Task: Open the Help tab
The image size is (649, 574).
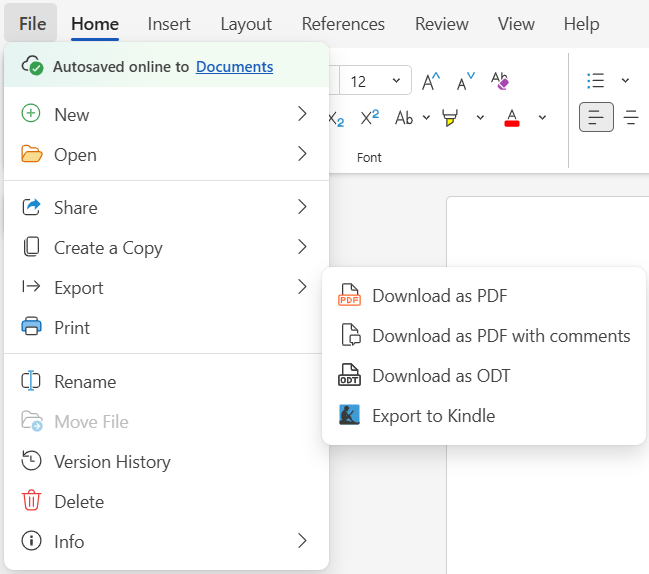Action: pyautogui.click(x=582, y=24)
